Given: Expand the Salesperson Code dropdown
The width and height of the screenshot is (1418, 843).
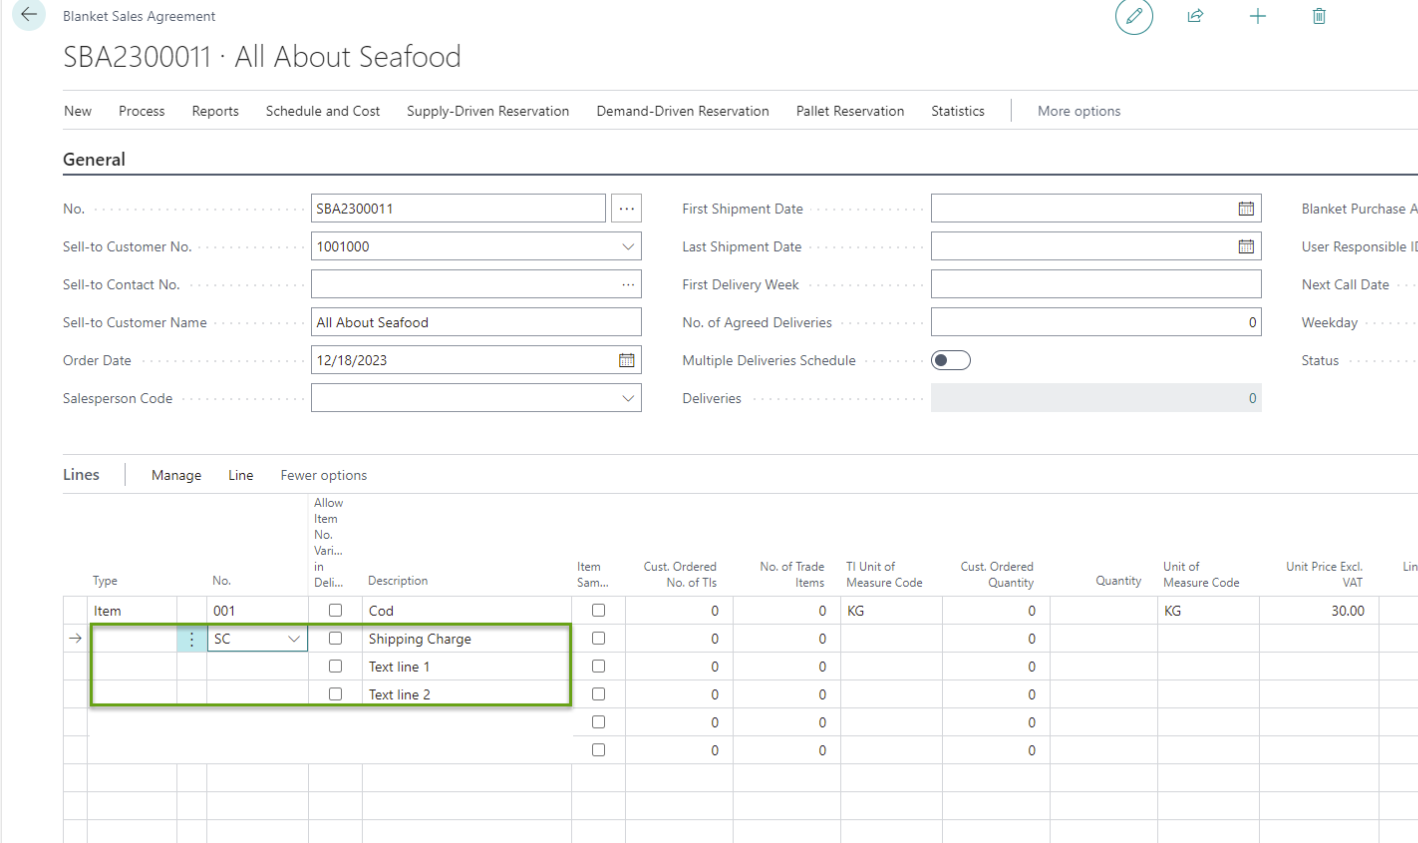Looking at the screenshot, I should [x=627, y=398].
